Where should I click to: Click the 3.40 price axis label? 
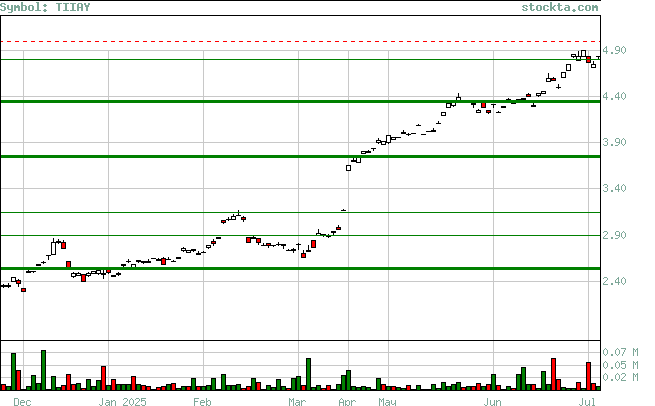click(x=614, y=188)
